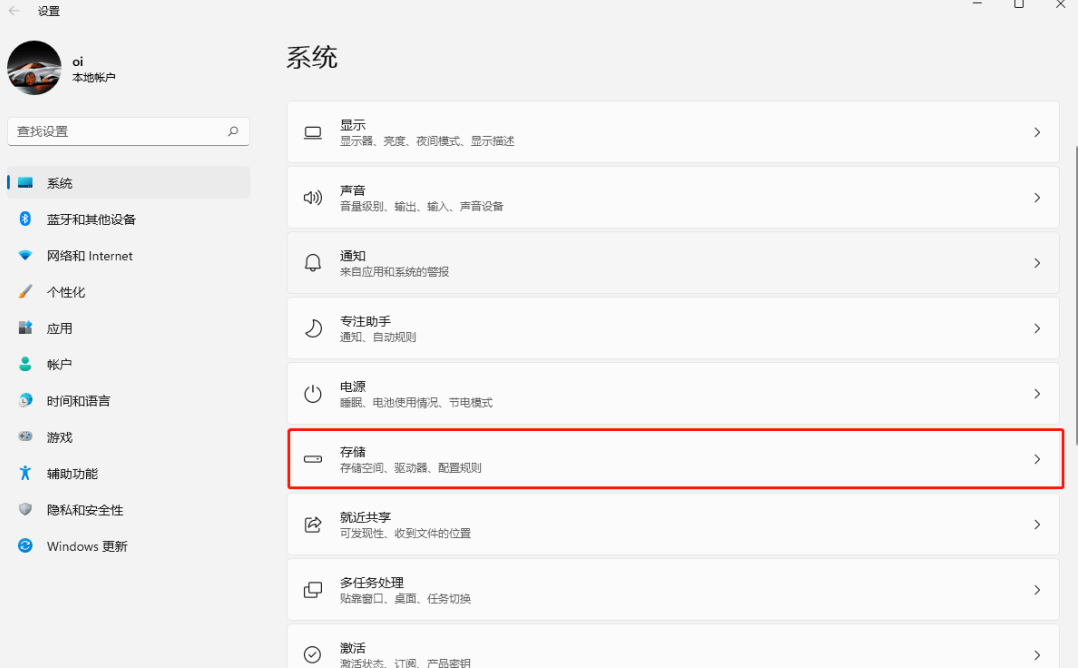Click the 就近共享 share icon
The width and height of the screenshot is (1078, 668).
point(313,525)
